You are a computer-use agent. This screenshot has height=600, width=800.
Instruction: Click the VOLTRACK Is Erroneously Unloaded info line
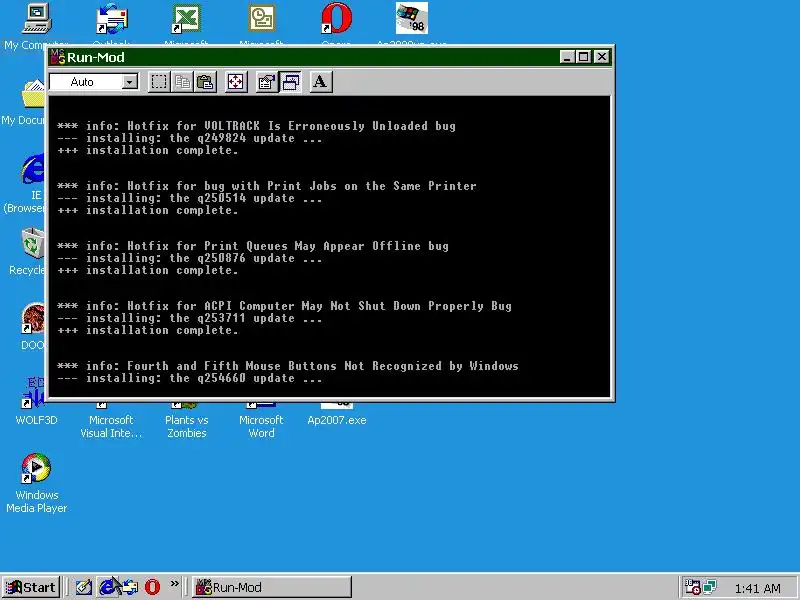257,126
